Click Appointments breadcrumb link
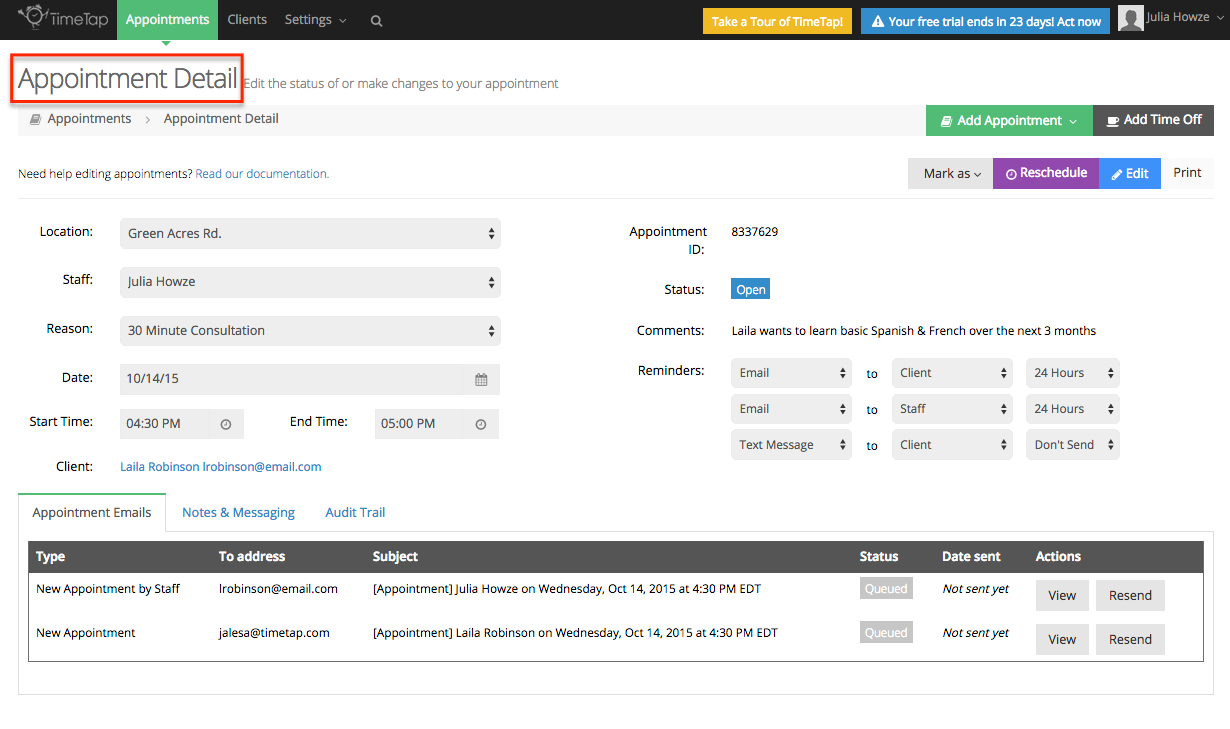The width and height of the screenshot is (1230, 729). [89, 119]
